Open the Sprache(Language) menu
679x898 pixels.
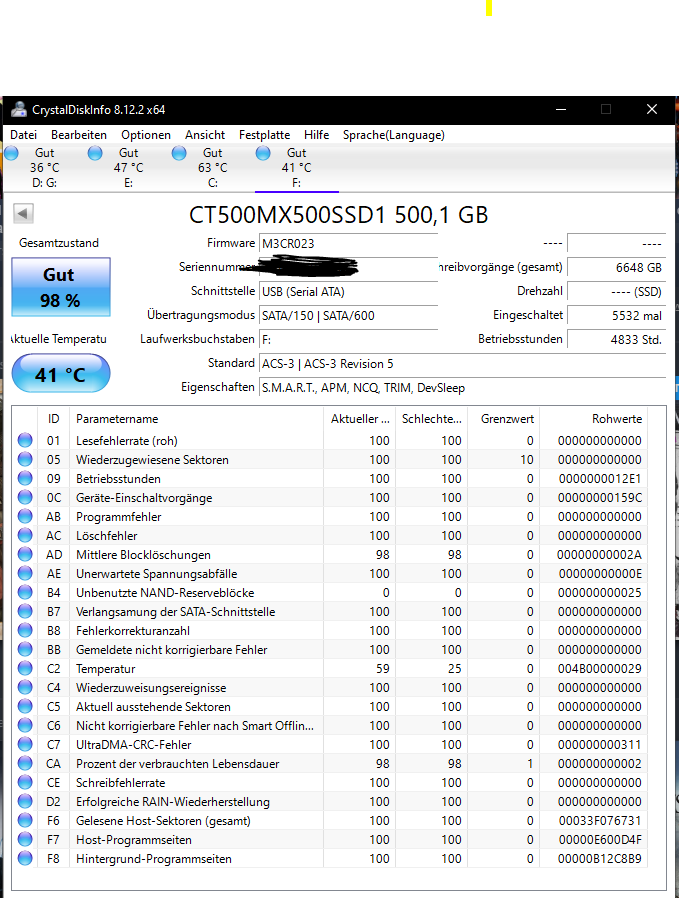394,135
